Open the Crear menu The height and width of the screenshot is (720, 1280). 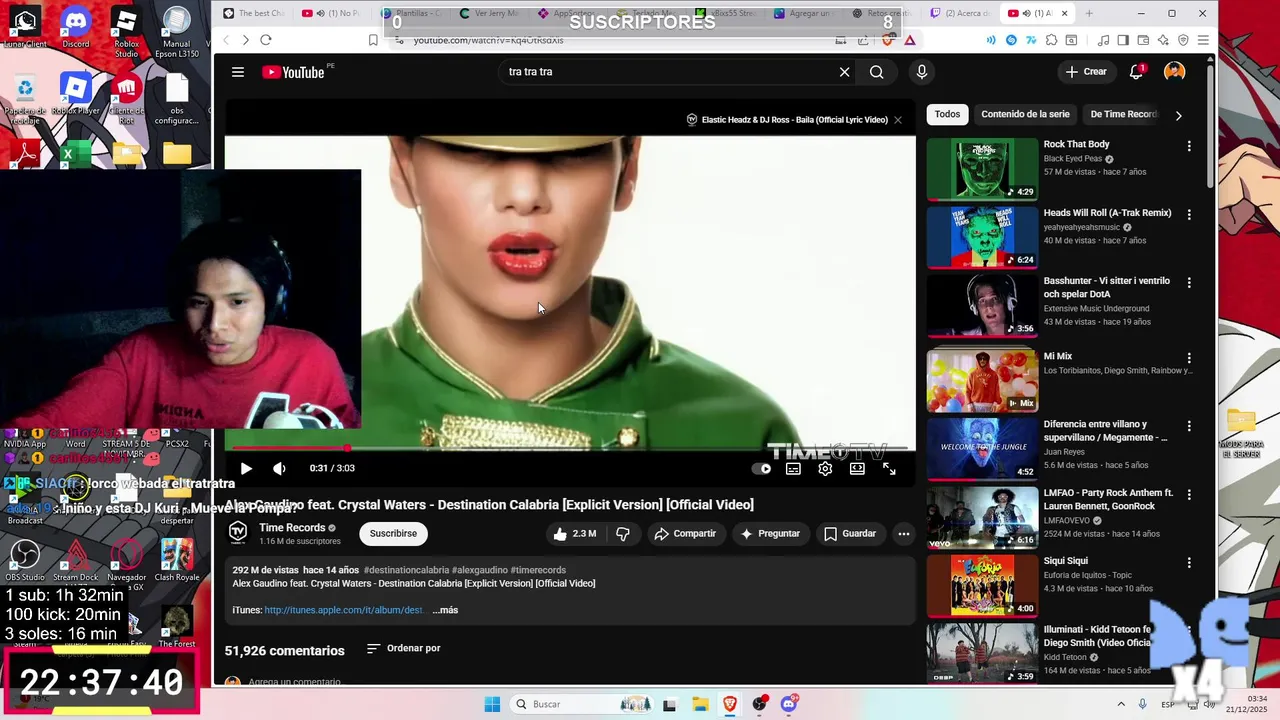[1086, 72]
